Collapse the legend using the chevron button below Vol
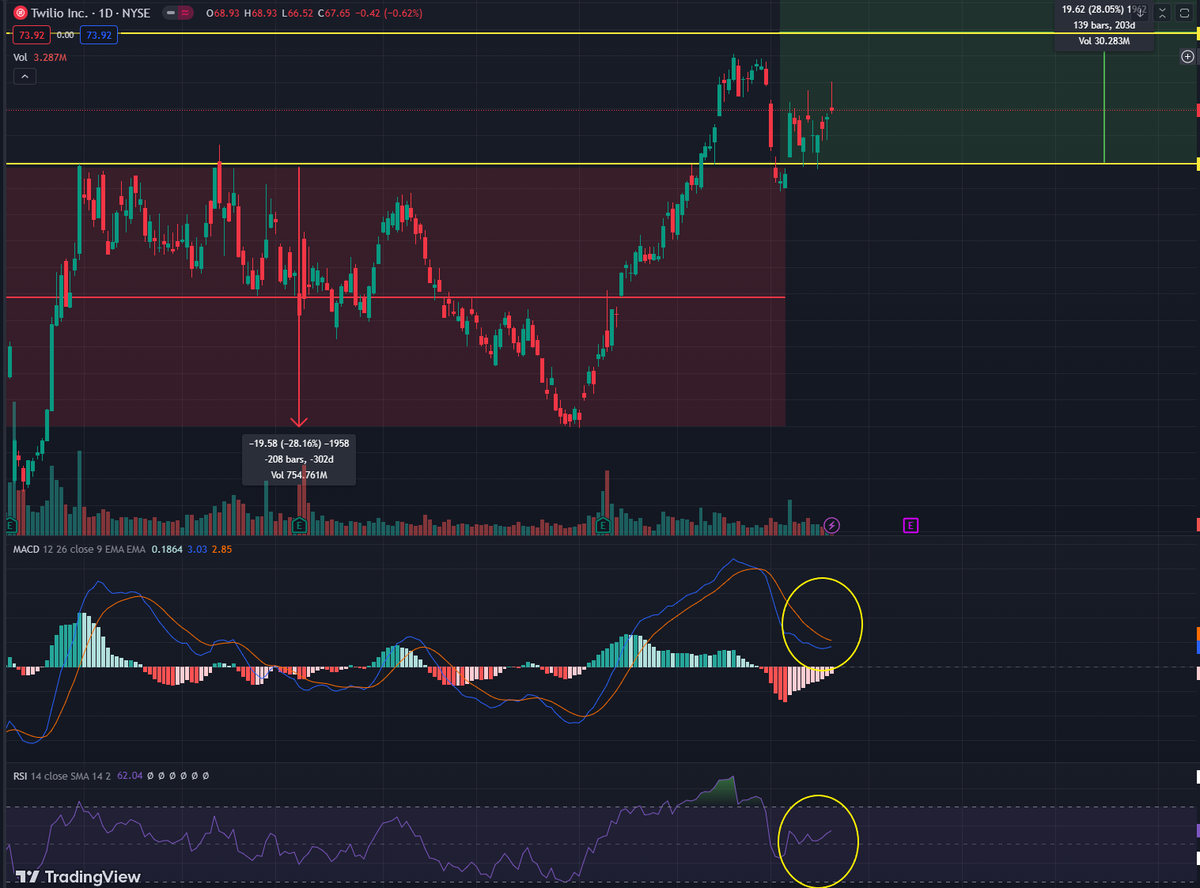Screen dimensions: 1200x888 (24, 76)
